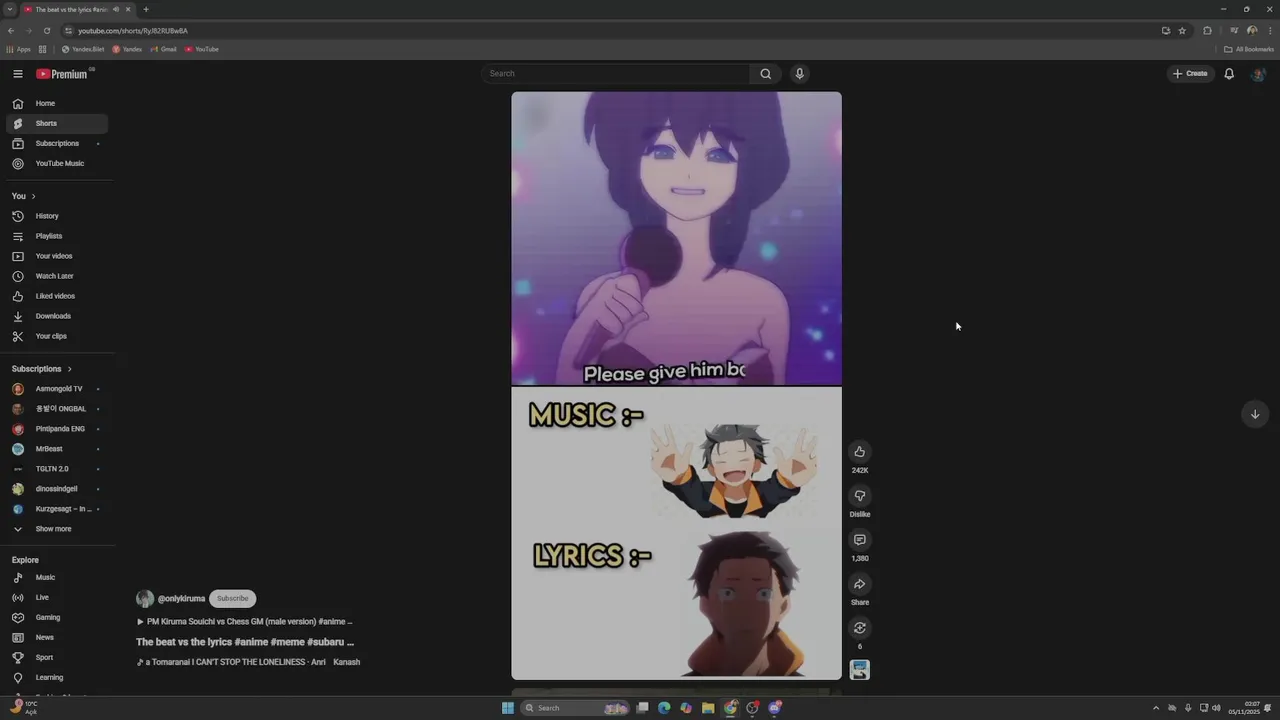Open MrBeast channel

pos(57,449)
